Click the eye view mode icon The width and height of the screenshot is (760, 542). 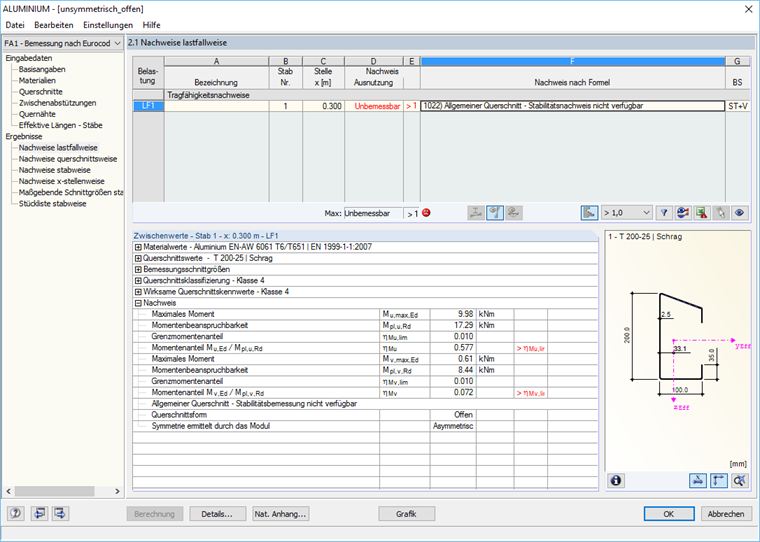[740, 213]
